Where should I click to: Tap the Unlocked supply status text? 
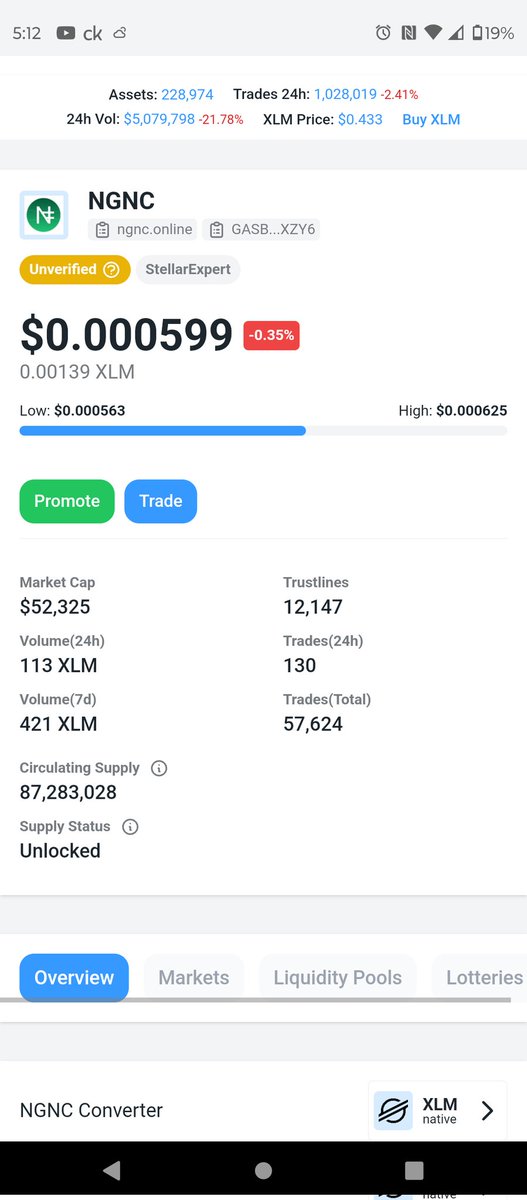(60, 851)
